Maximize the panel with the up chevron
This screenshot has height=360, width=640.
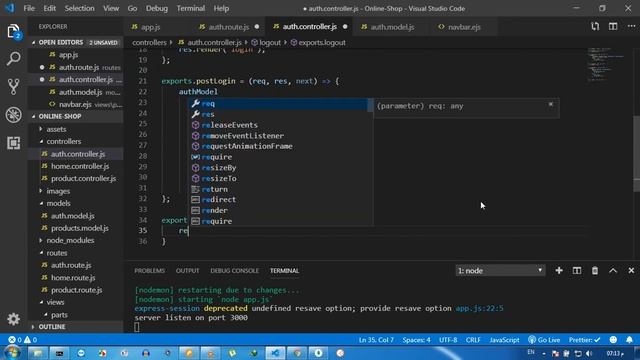coord(613,271)
